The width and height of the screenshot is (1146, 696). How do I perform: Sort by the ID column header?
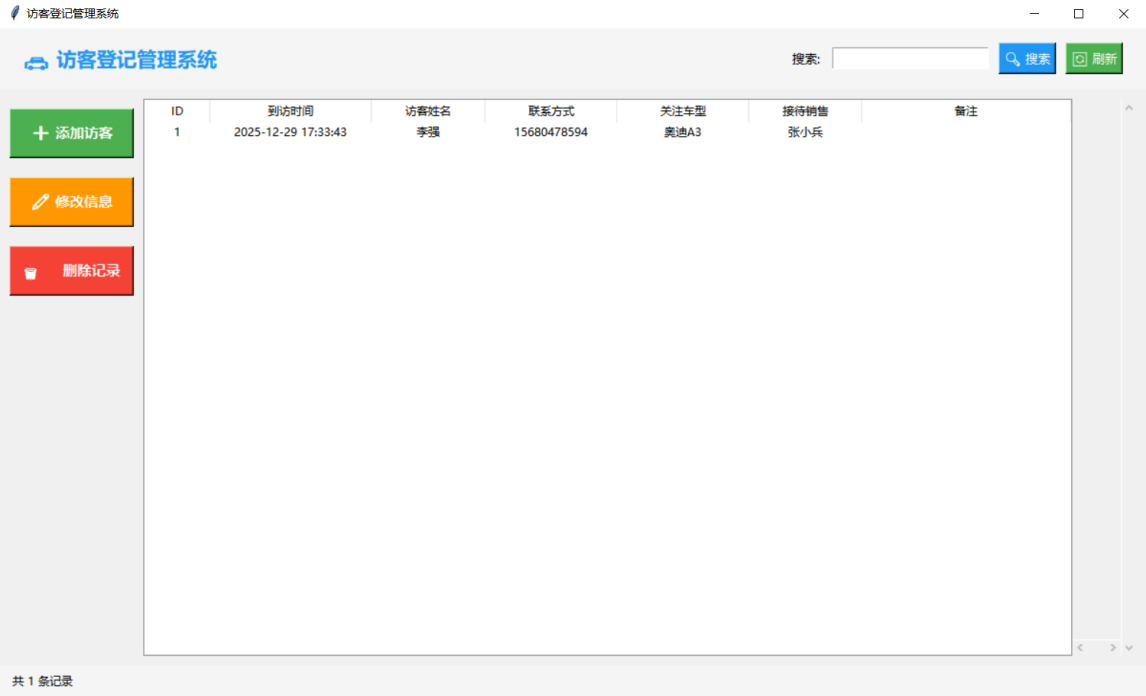pyautogui.click(x=177, y=111)
